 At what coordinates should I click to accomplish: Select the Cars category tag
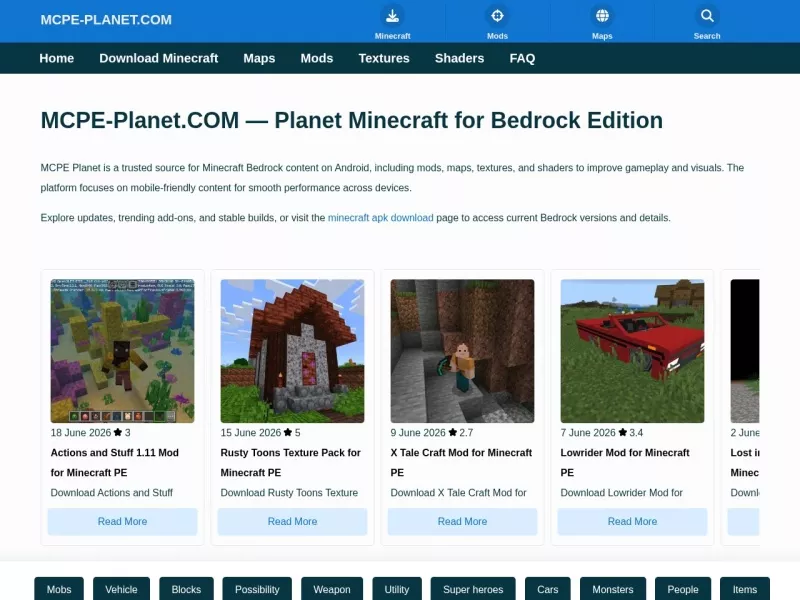(x=548, y=589)
